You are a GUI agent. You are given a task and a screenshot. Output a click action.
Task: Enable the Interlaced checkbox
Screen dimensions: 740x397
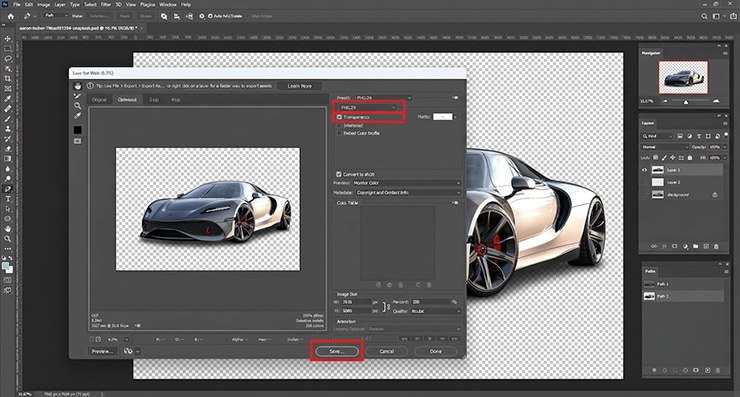(x=339, y=126)
